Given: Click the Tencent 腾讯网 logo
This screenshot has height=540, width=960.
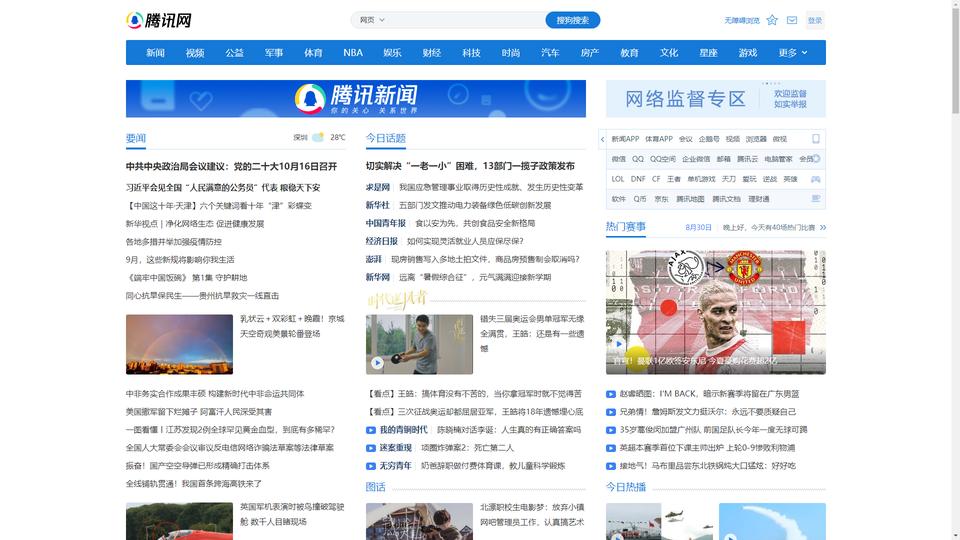Looking at the screenshot, I should pos(159,20).
